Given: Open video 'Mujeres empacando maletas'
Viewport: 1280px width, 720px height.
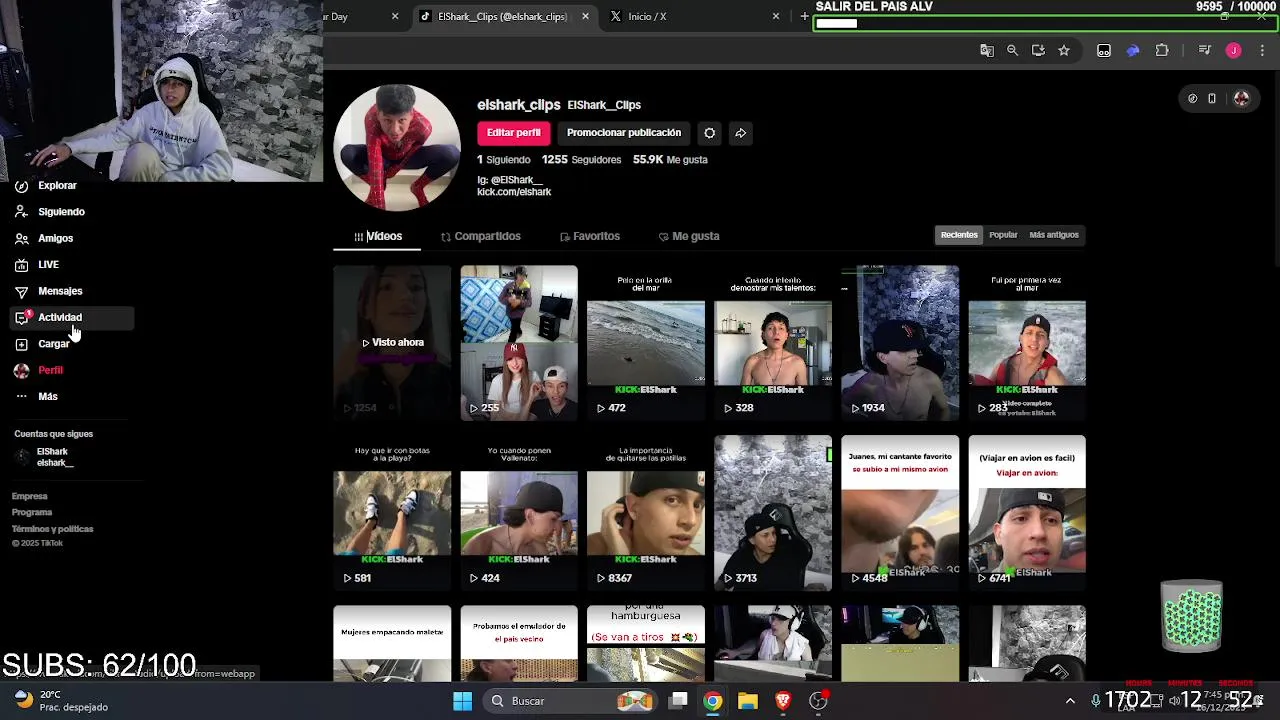Looking at the screenshot, I should pyautogui.click(x=392, y=643).
